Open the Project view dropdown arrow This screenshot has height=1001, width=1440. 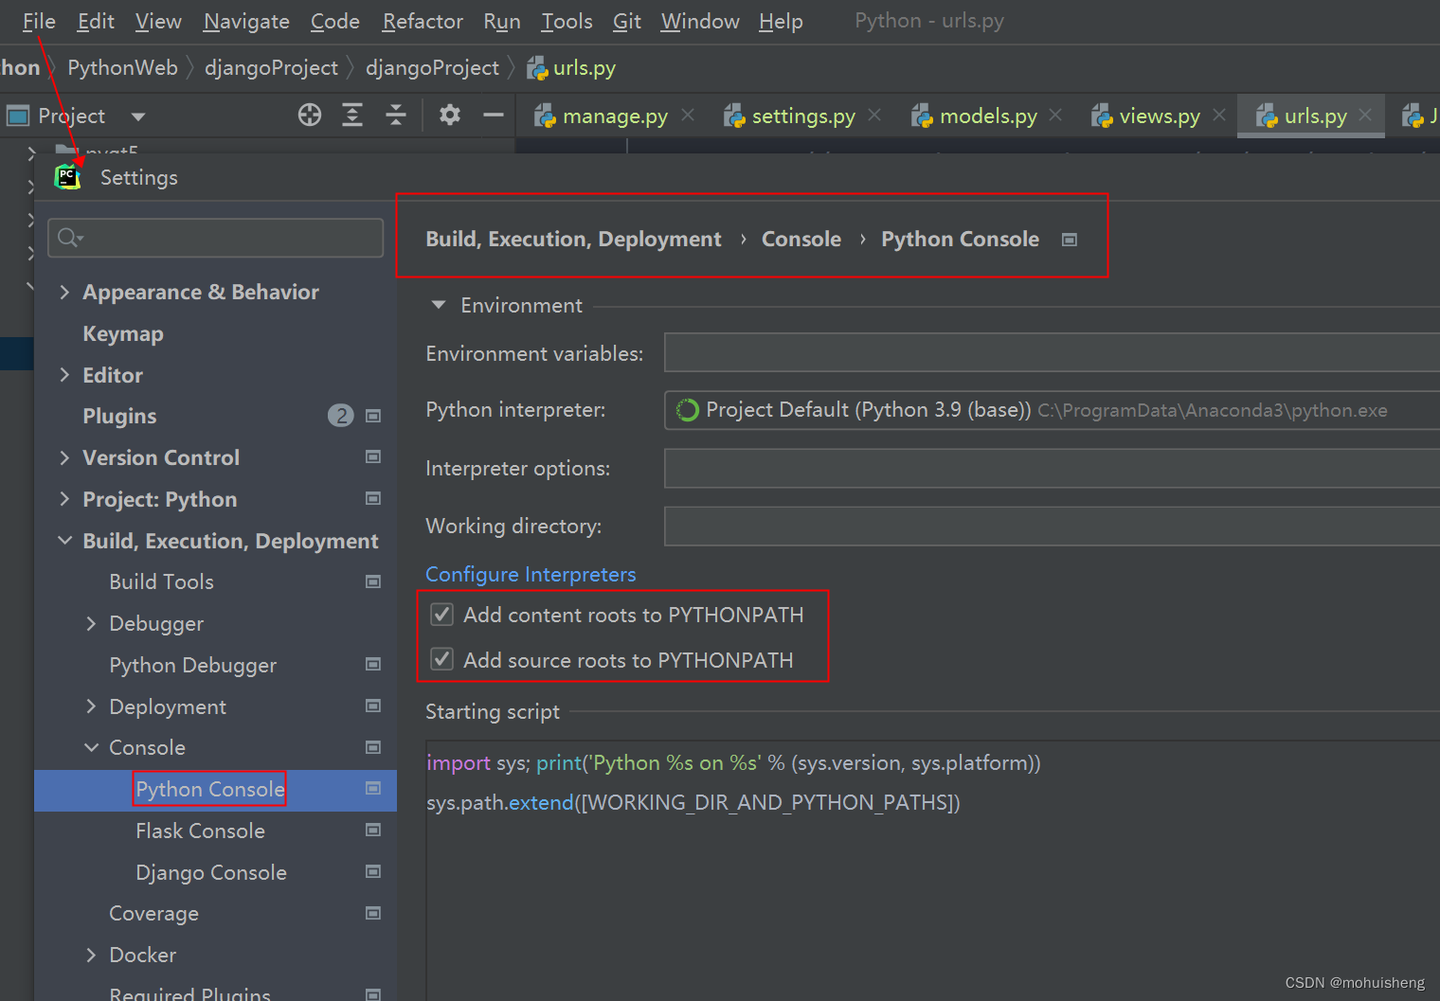138,117
